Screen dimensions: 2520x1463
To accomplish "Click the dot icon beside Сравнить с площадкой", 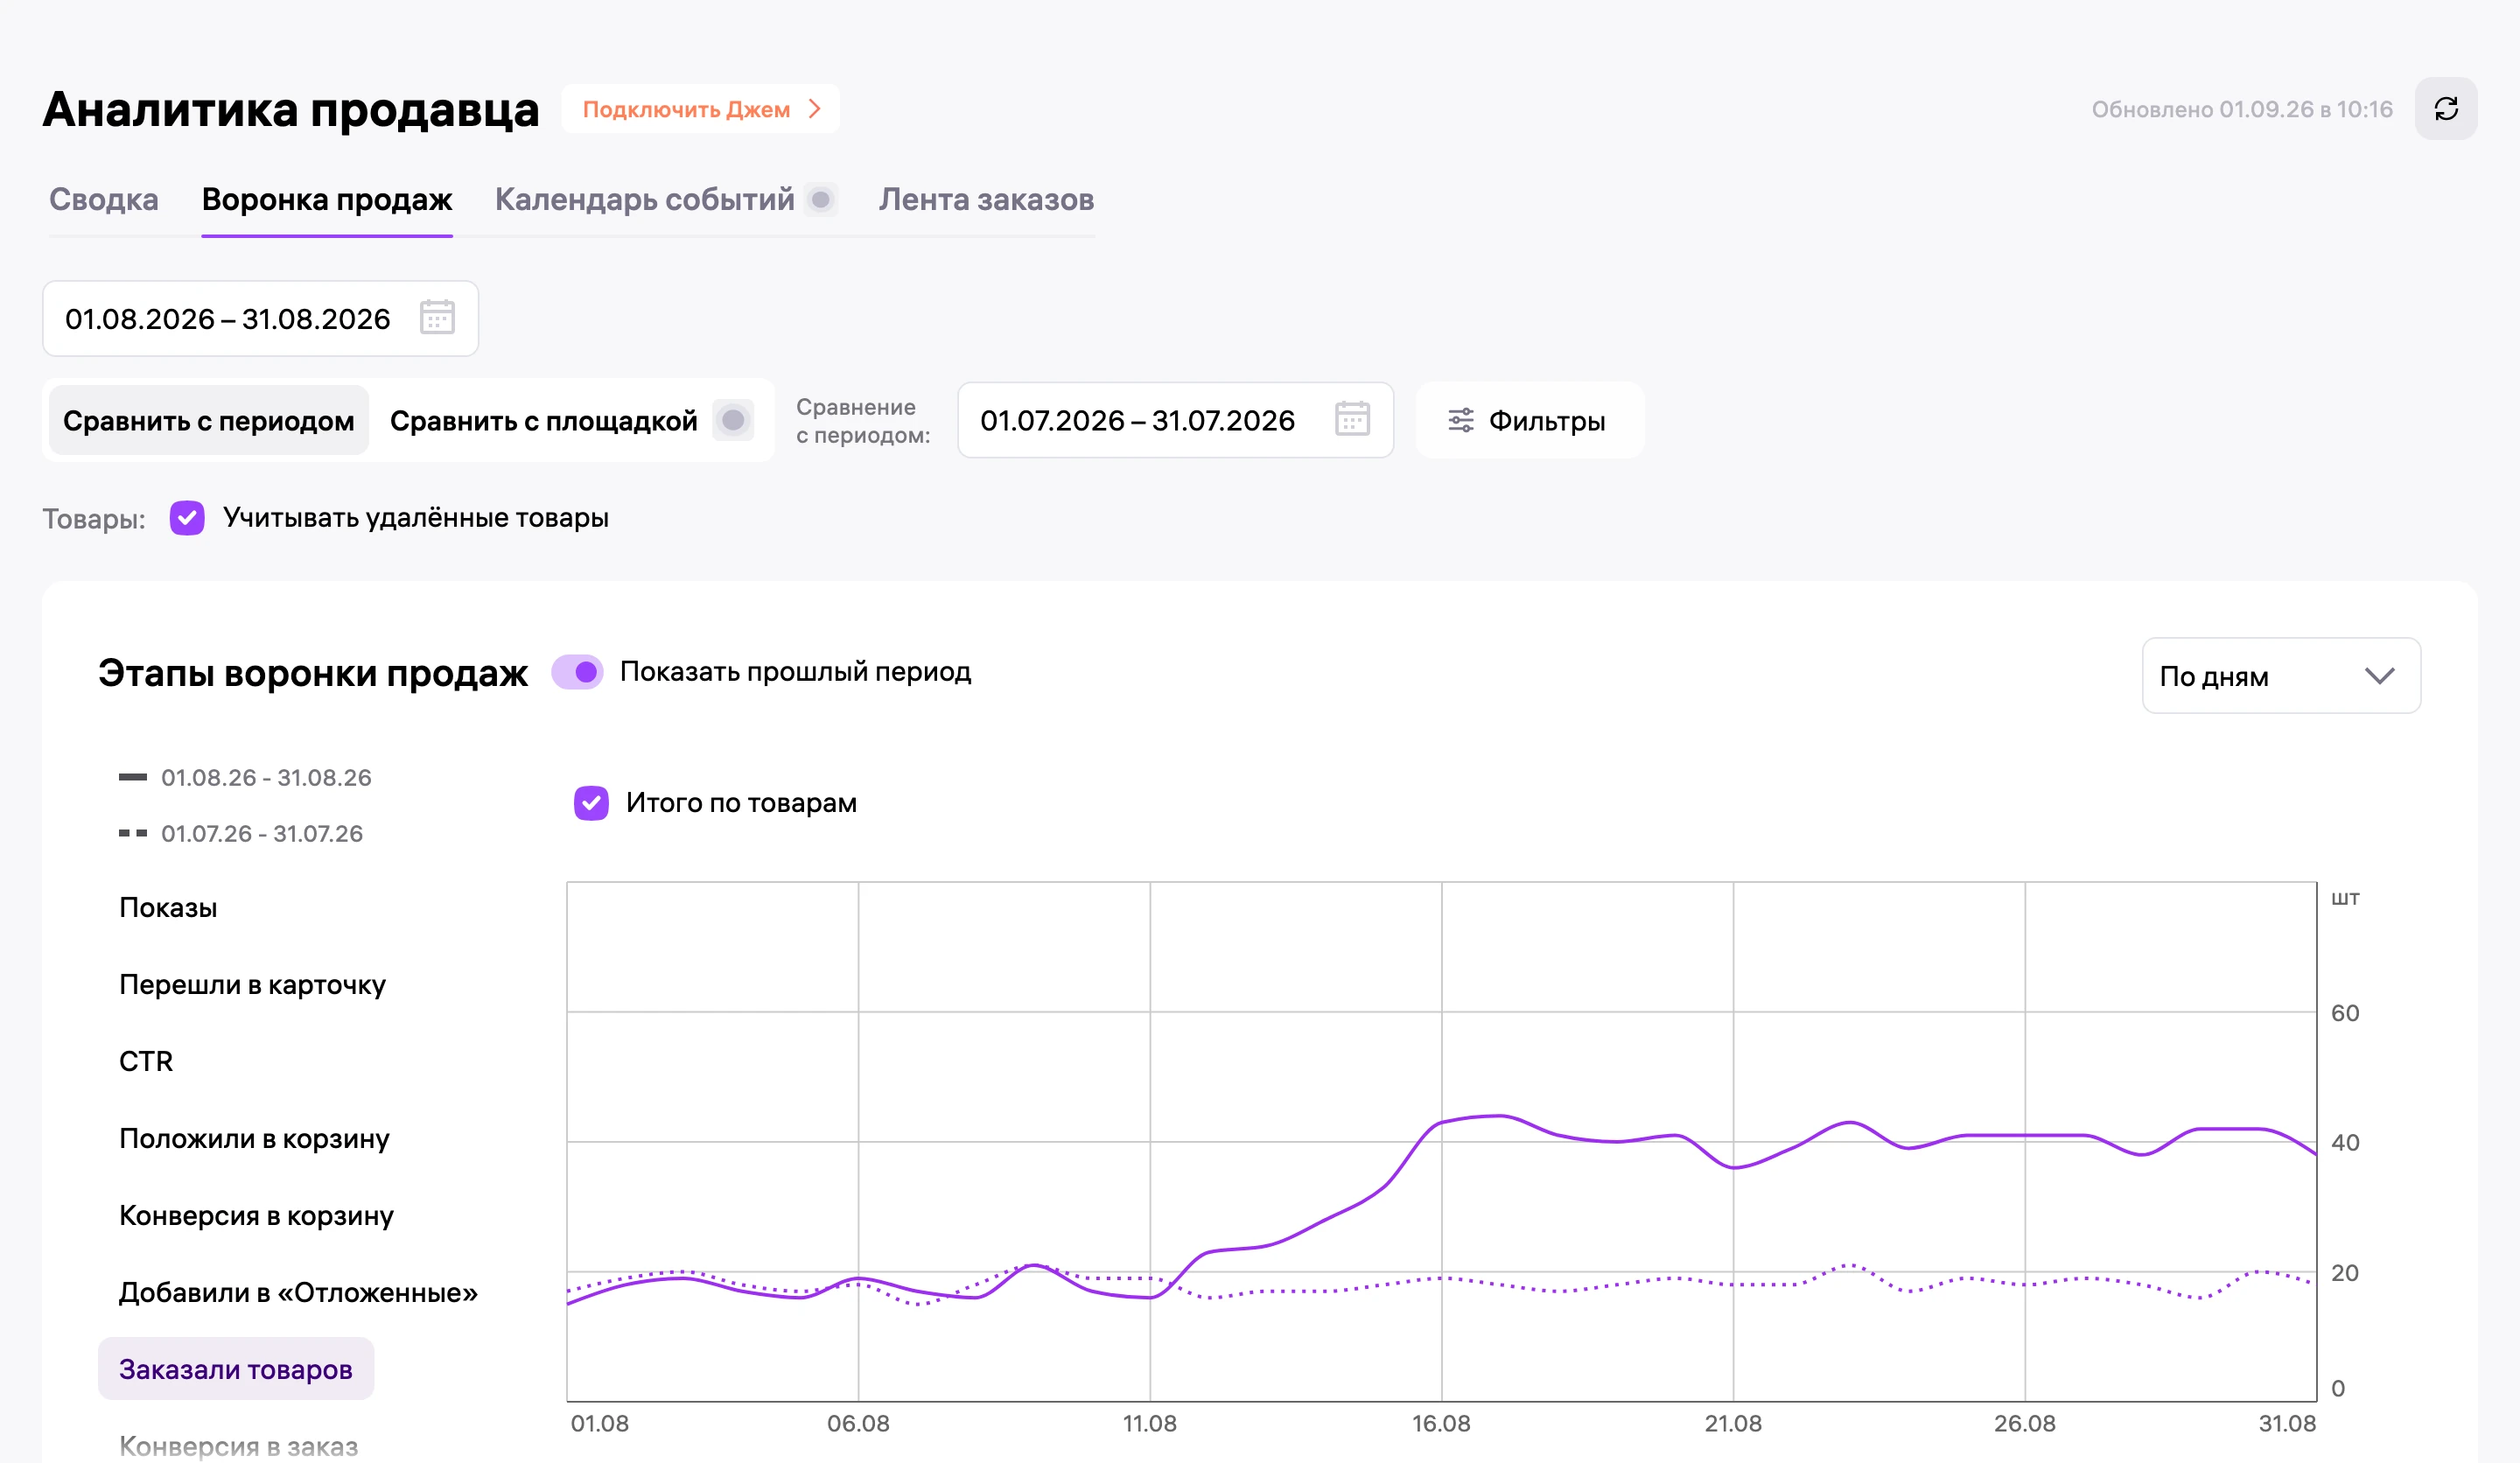I will pyautogui.click(x=733, y=420).
